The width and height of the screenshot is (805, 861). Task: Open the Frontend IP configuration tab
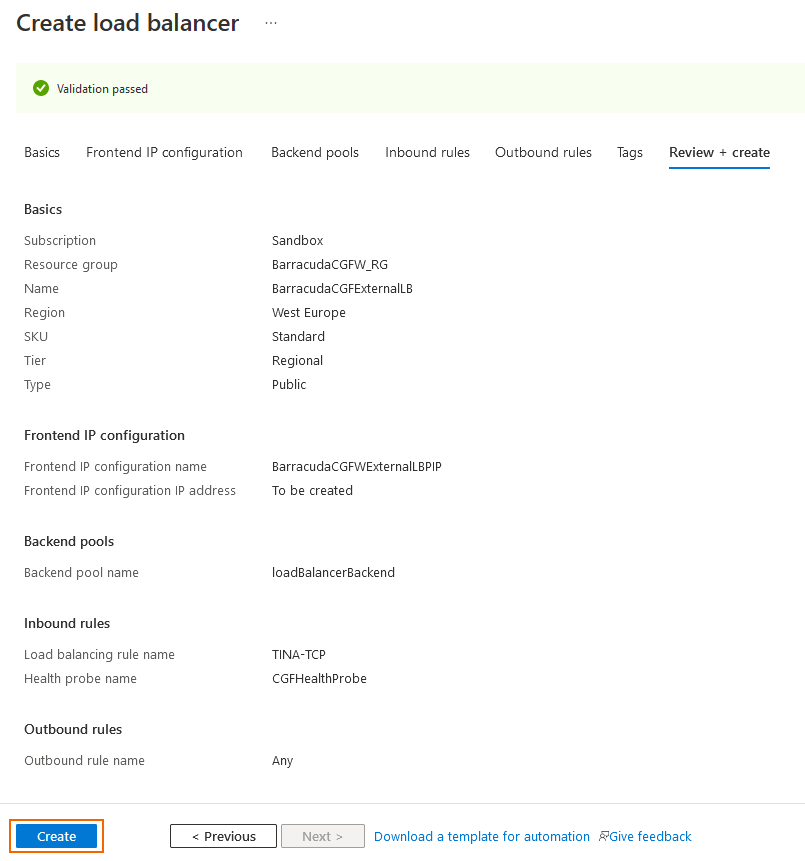164,152
